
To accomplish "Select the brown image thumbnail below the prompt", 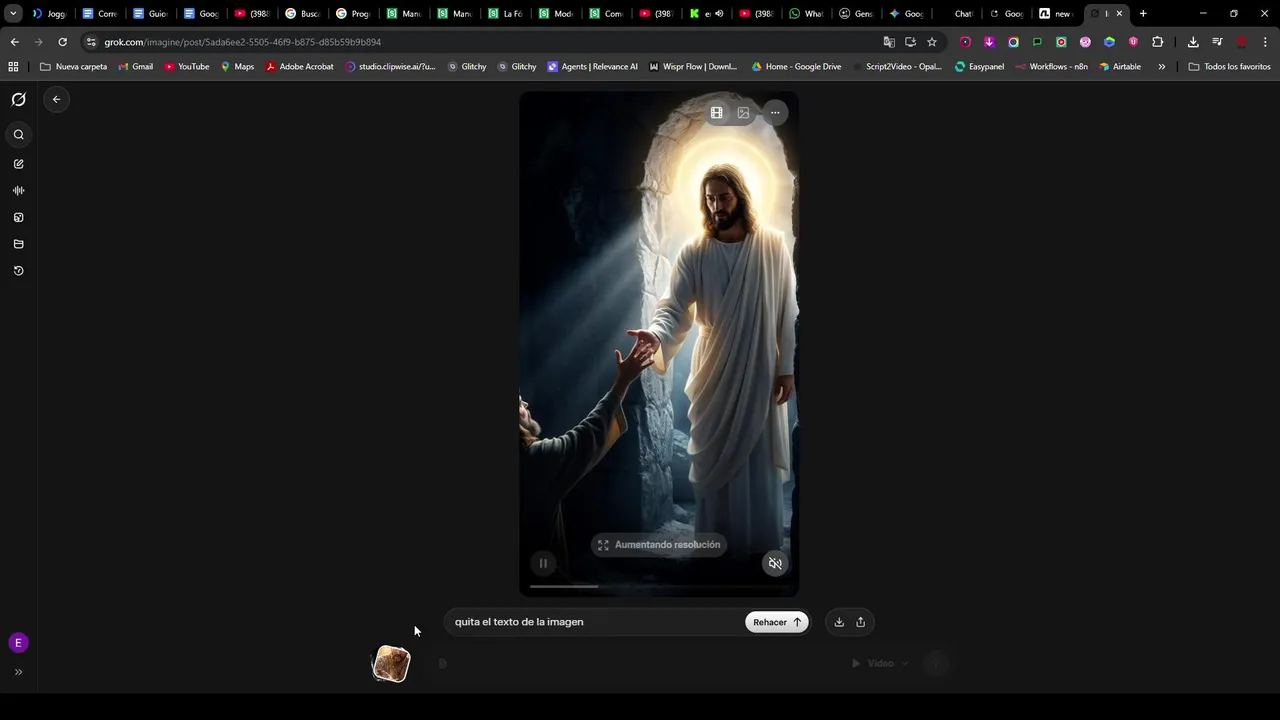I will click(x=391, y=664).
